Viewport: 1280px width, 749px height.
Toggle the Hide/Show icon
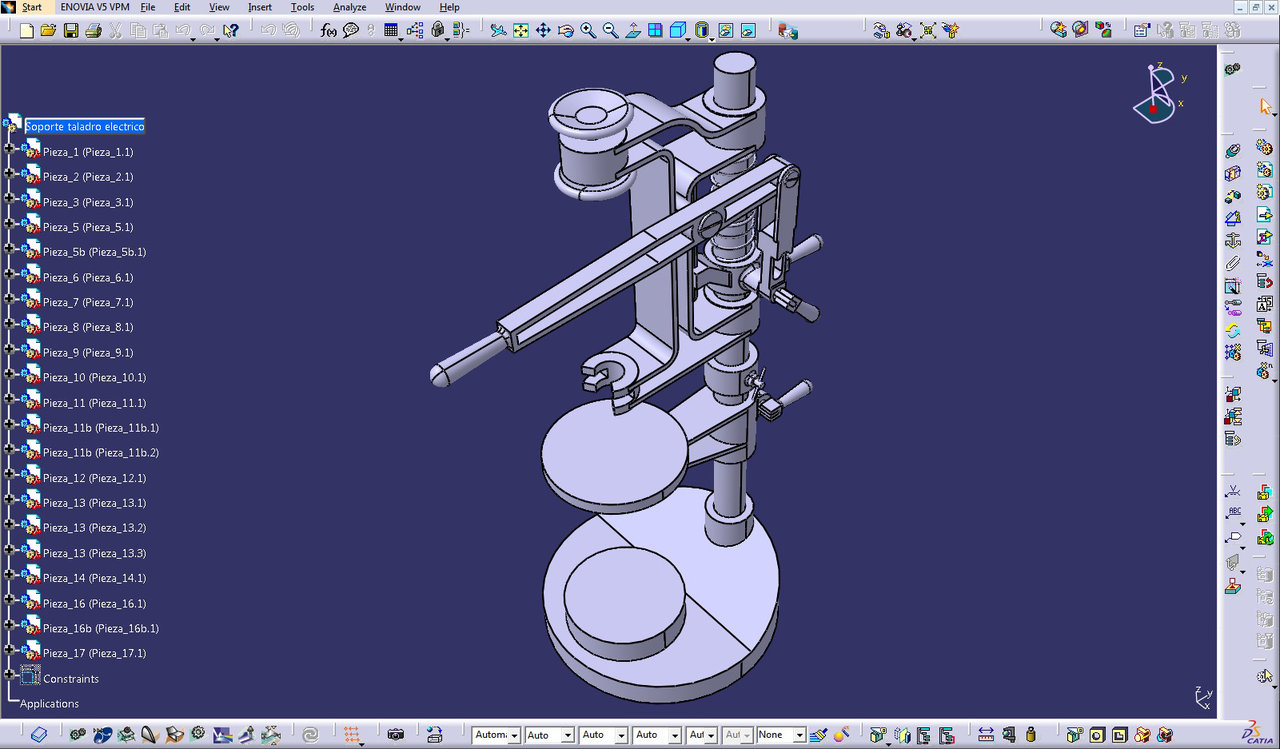(x=725, y=31)
